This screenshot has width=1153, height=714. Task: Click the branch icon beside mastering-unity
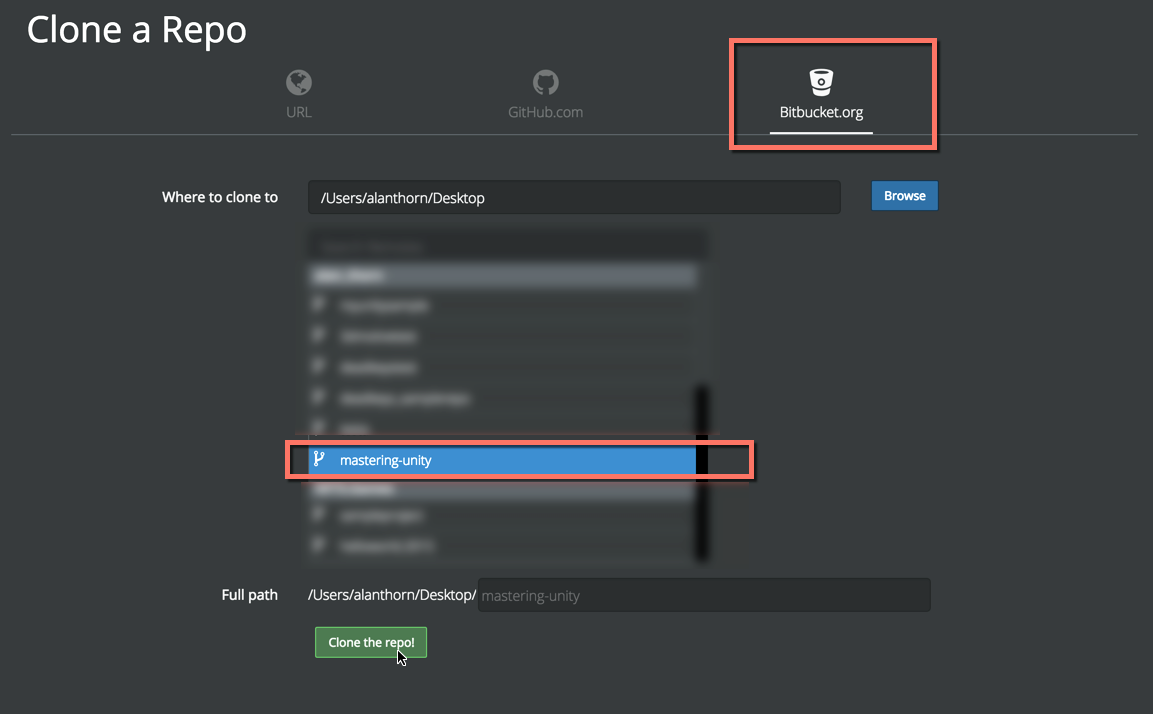319,459
